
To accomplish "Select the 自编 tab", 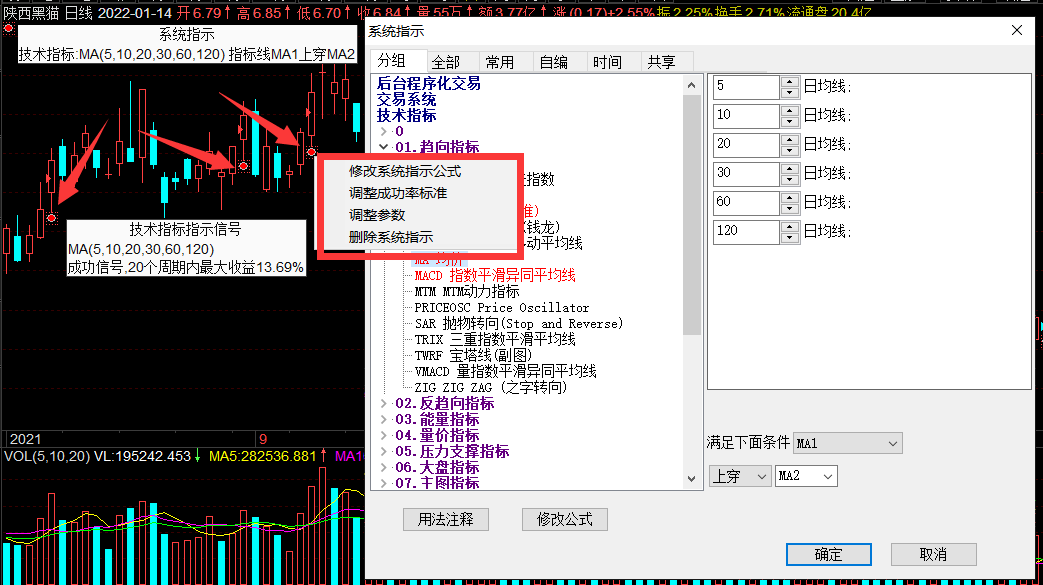I will [x=553, y=62].
